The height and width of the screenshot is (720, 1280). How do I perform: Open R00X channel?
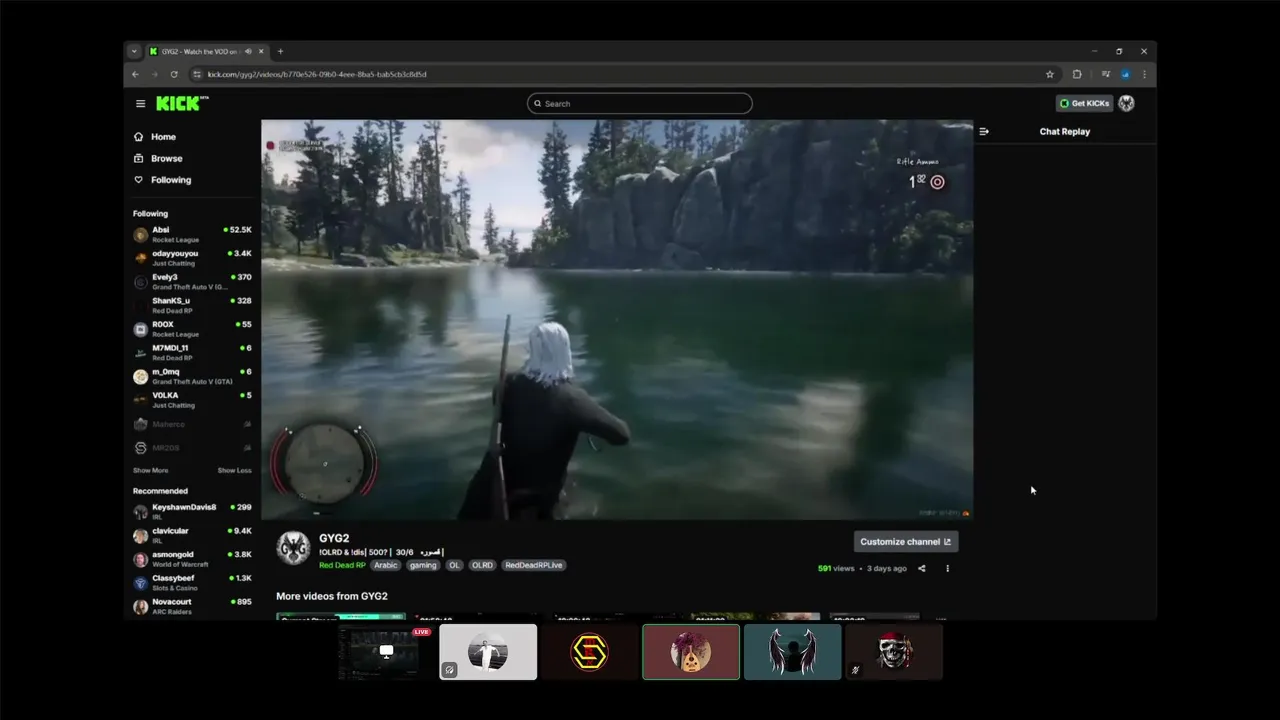coord(192,329)
